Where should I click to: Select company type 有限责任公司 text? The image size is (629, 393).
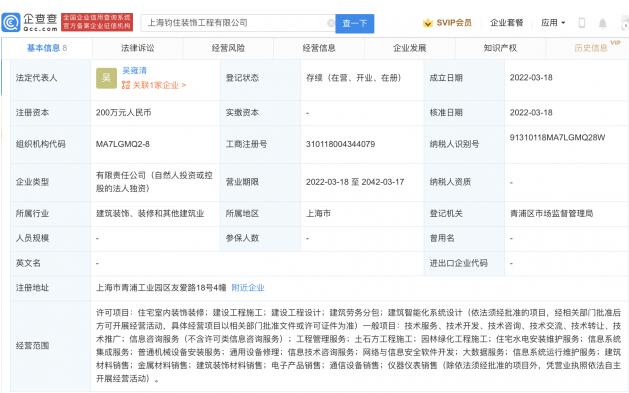click(154, 182)
